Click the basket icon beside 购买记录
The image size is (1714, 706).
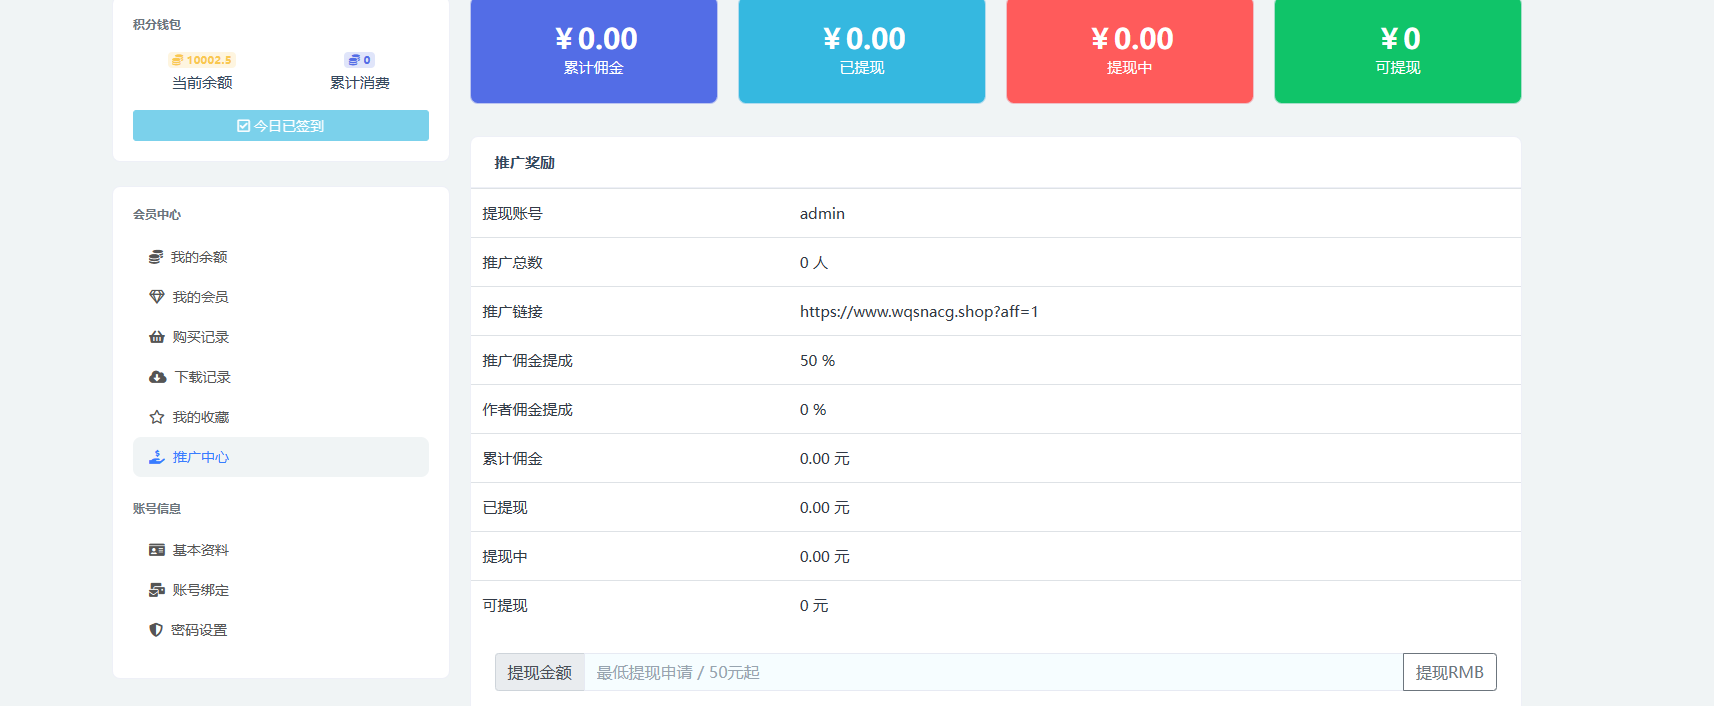point(157,337)
